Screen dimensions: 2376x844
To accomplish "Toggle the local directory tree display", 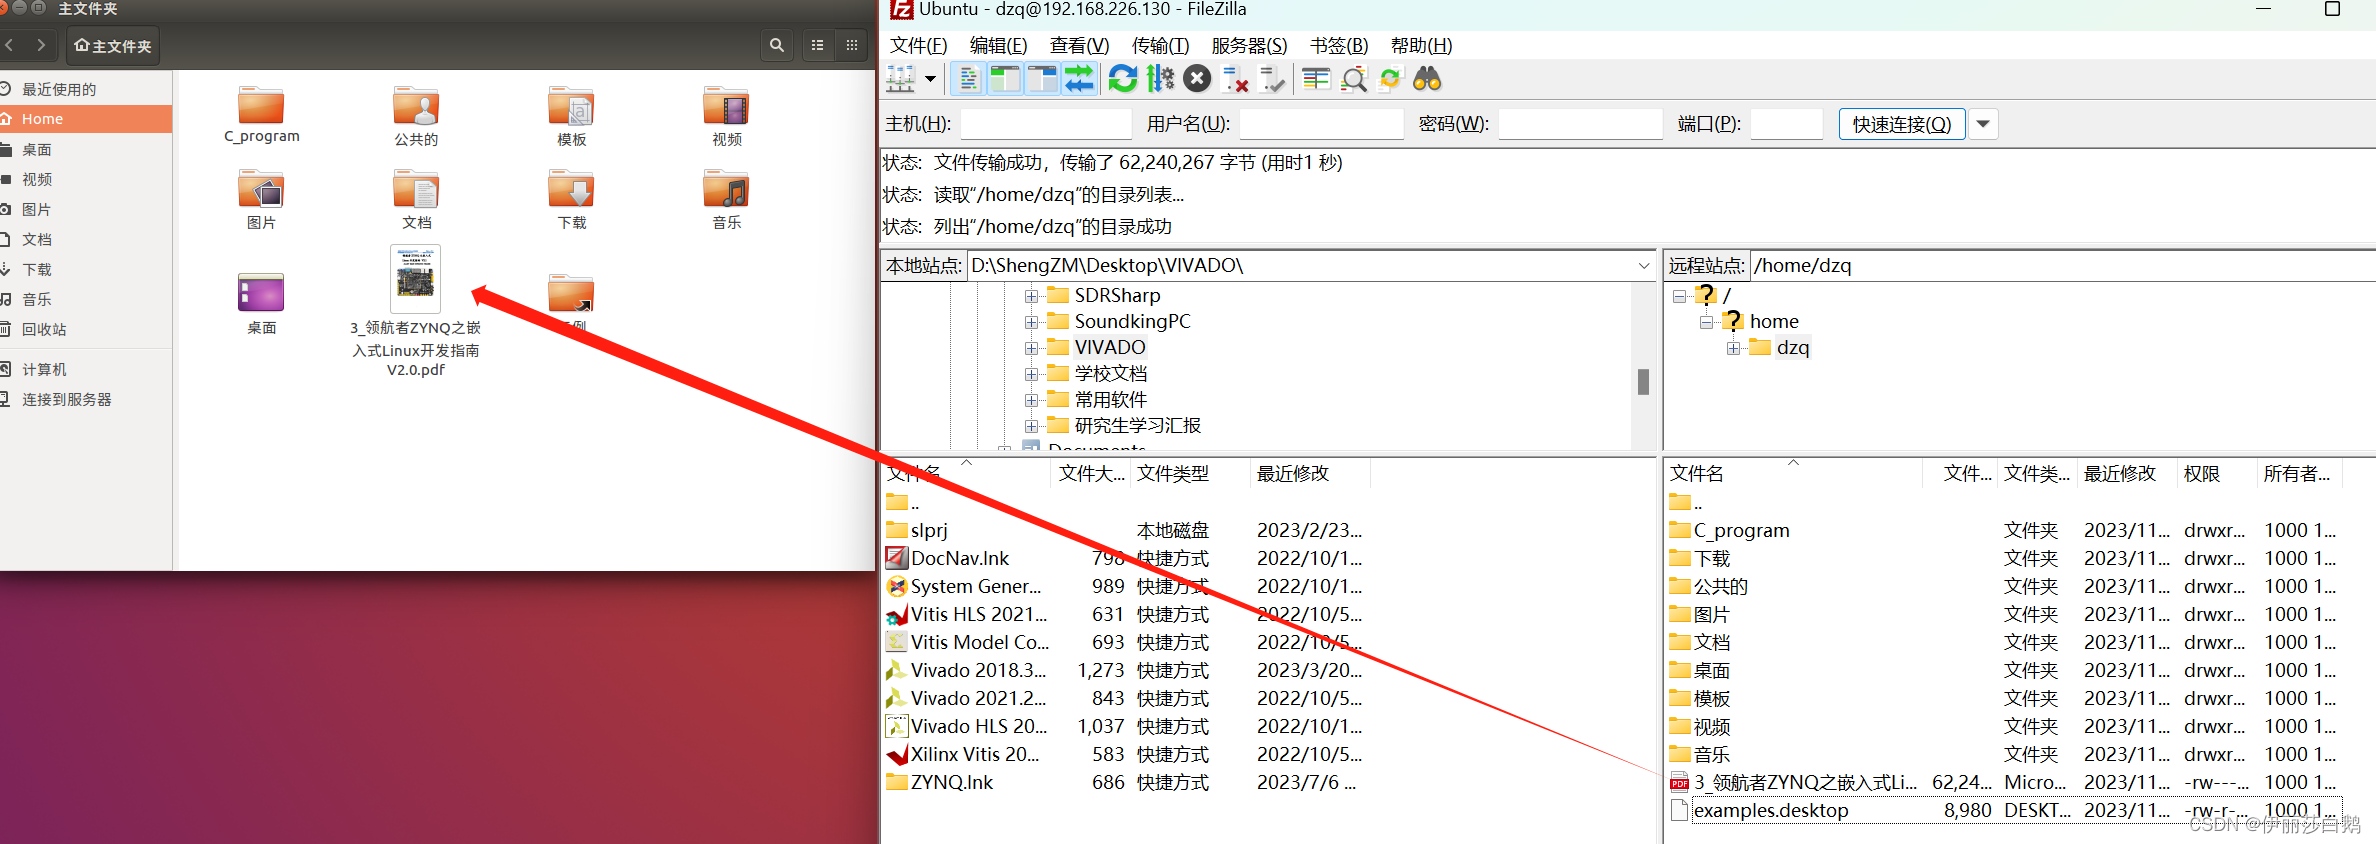I will [1005, 79].
